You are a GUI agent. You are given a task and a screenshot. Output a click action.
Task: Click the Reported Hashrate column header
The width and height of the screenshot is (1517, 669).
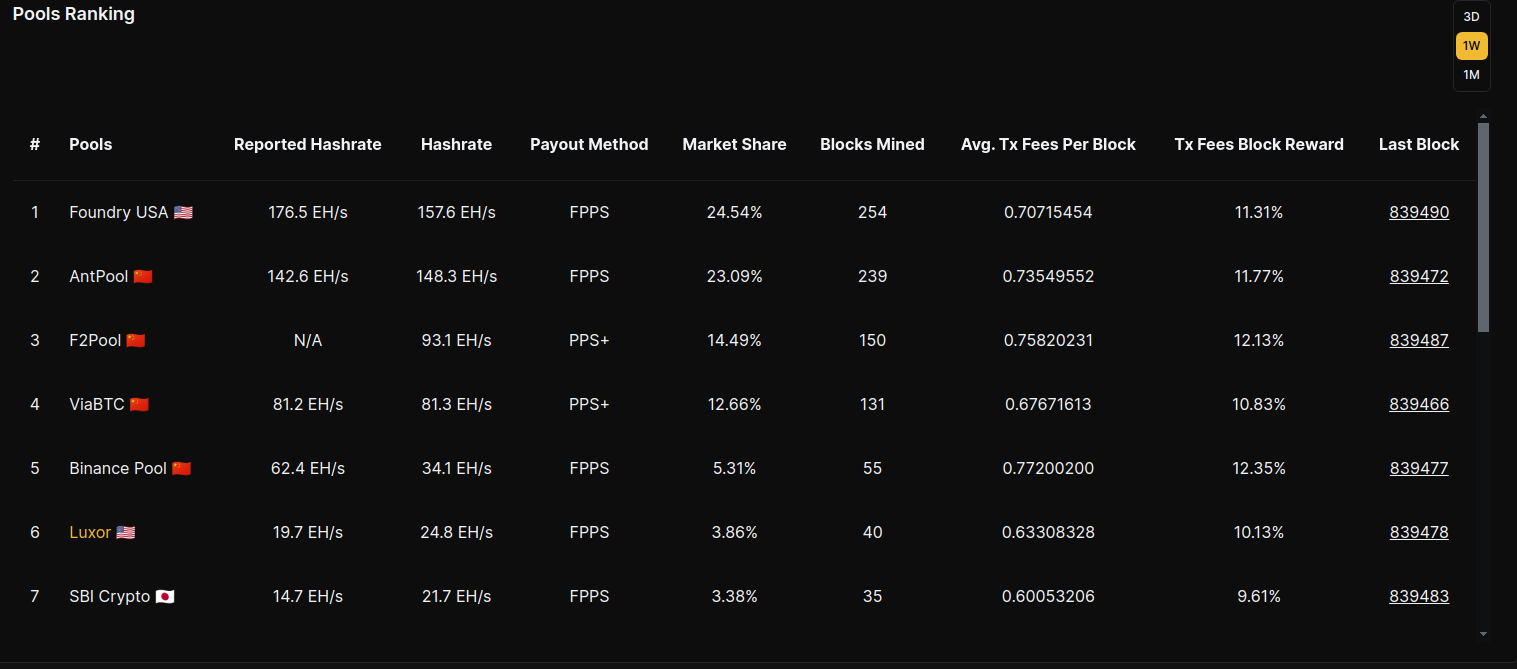click(x=308, y=144)
